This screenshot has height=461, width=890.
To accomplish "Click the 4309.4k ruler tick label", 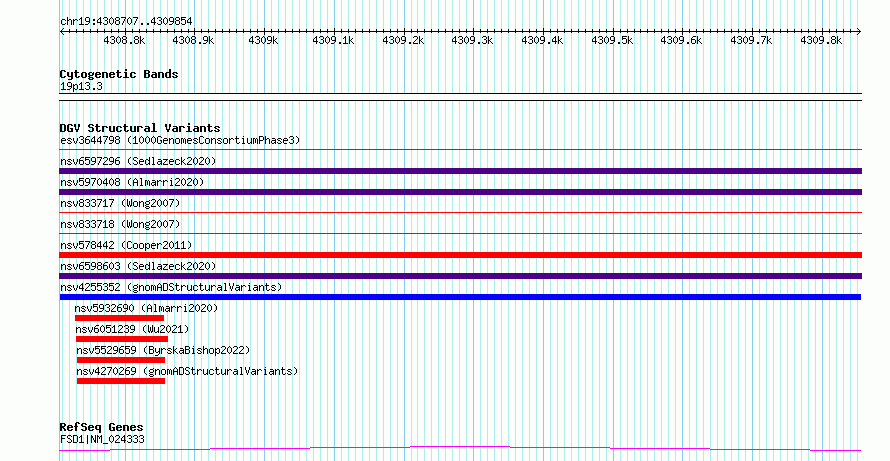I will [x=542, y=41].
